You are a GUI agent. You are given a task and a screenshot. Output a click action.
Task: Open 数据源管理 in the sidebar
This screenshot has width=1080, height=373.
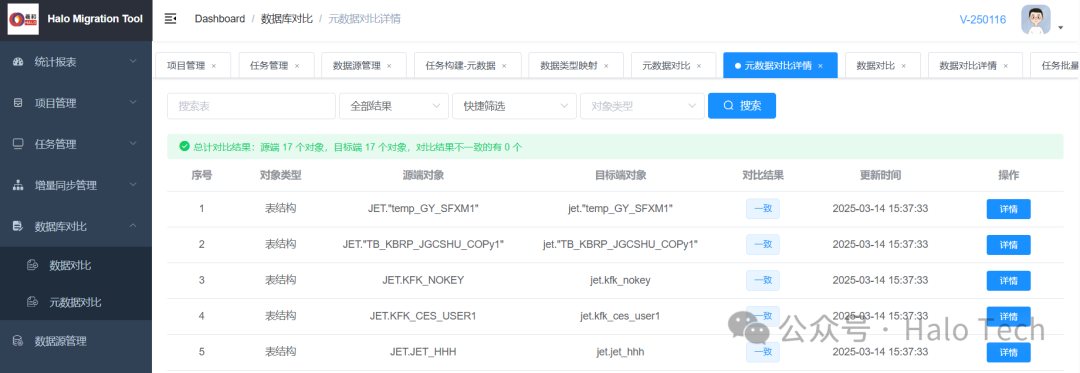(x=76, y=341)
